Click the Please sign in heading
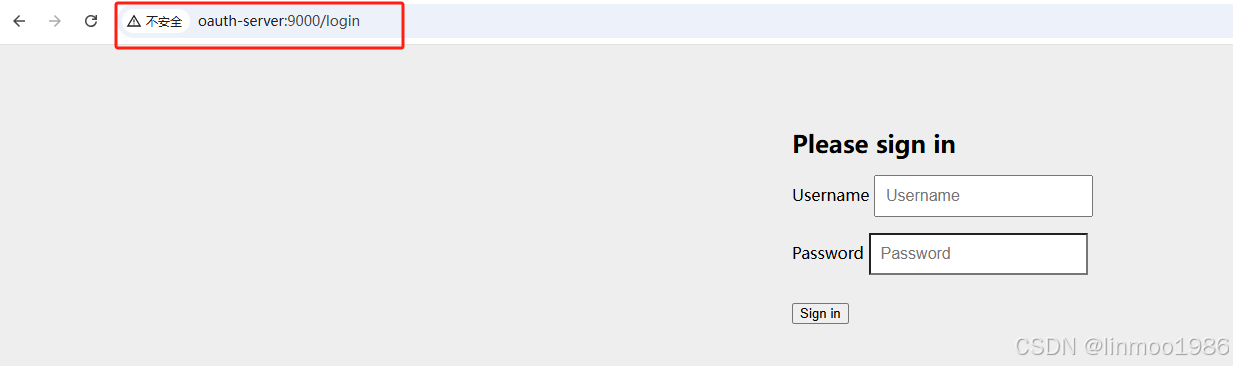 tap(874, 145)
